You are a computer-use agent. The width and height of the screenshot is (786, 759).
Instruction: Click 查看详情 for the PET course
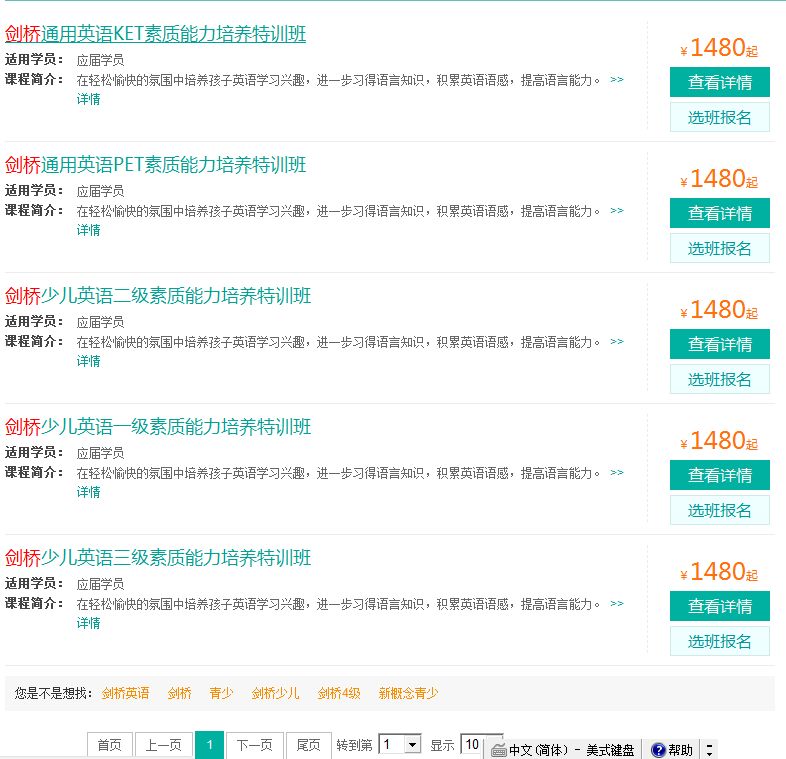(719, 213)
